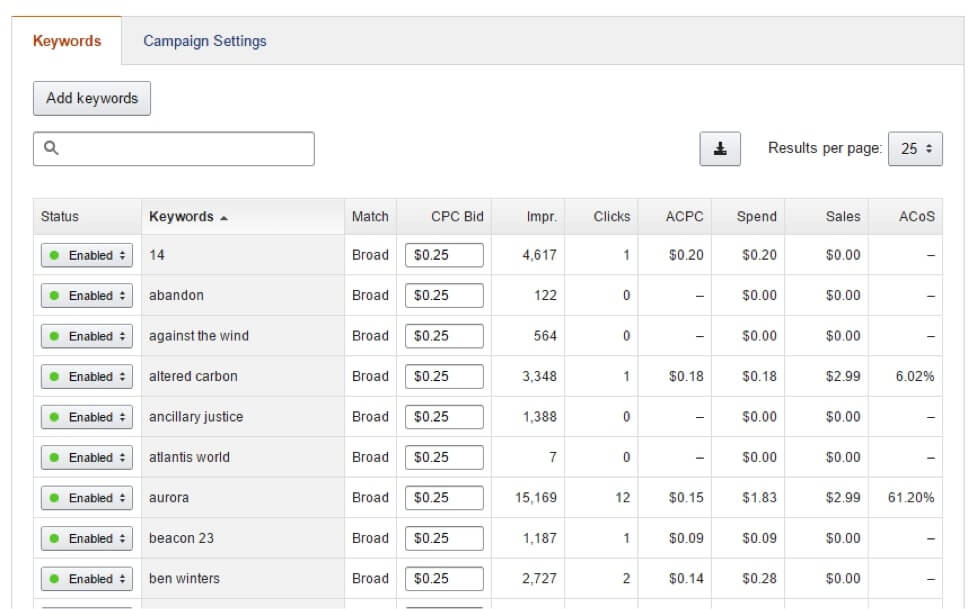Click the Spend column header
Image resolution: width=975 pixels, height=609 pixels.
click(756, 216)
